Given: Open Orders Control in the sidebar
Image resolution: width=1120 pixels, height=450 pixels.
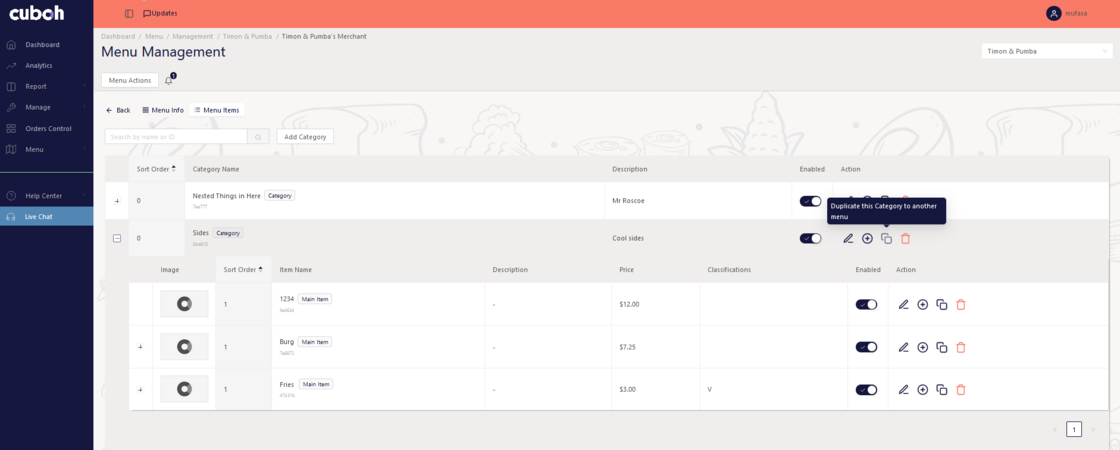Looking at the screenshot, I should click(48, 128).
